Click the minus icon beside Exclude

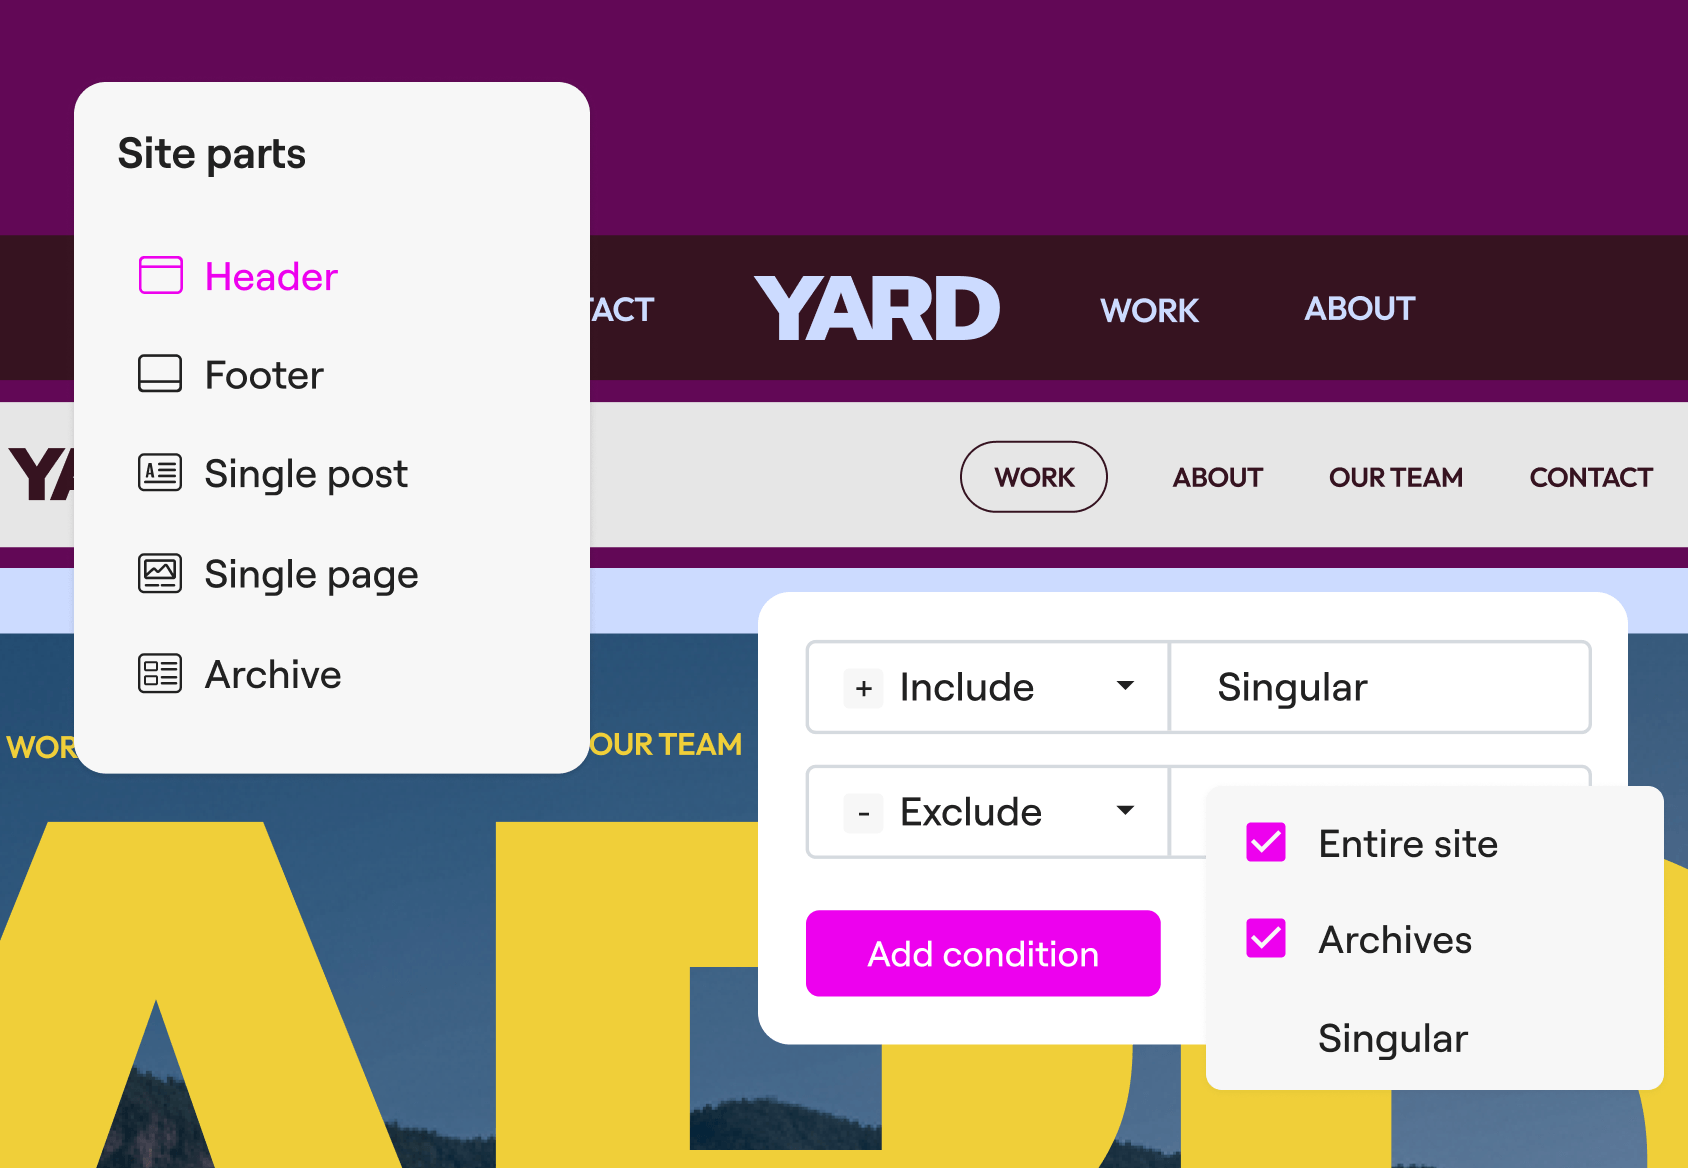862,812
